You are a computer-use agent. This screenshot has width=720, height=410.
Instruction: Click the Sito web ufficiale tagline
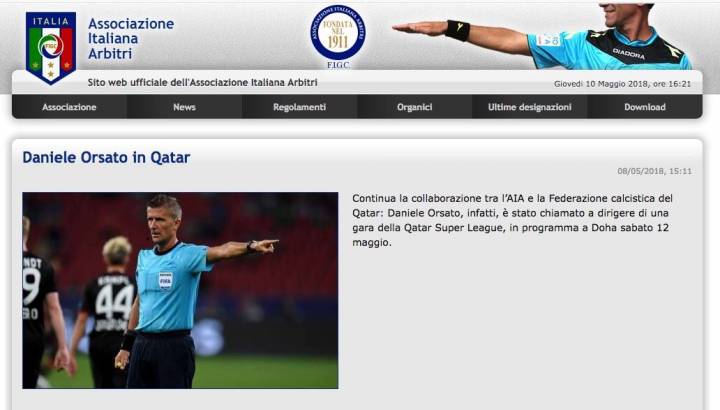pos(202,83)
